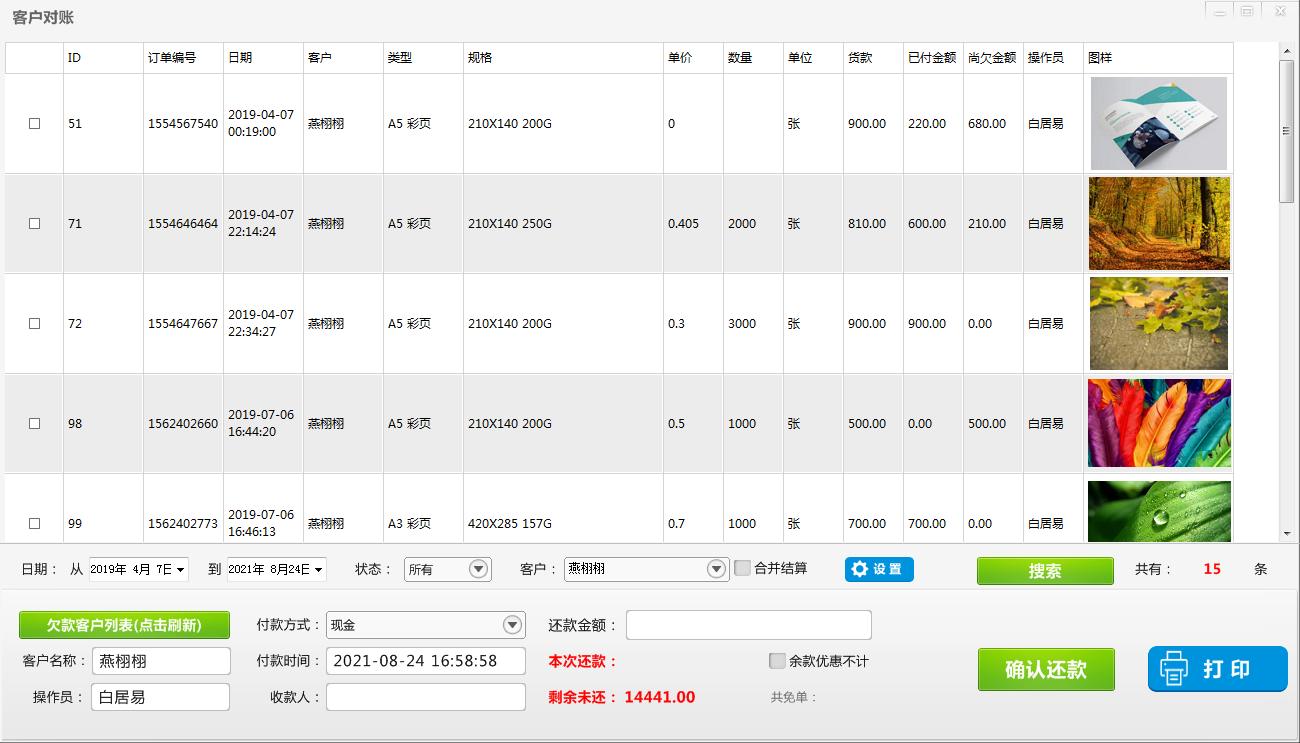Enable the 合并结算 checkbox
The height and width of the screenshot is (743, 1300).
743,568
